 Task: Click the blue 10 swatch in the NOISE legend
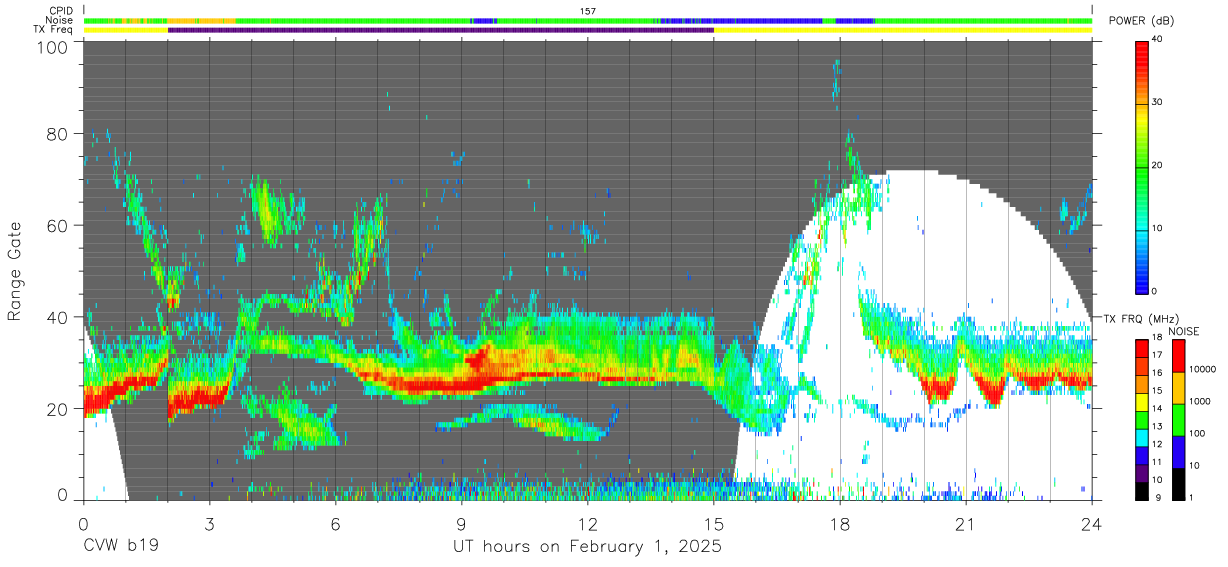1177,451
